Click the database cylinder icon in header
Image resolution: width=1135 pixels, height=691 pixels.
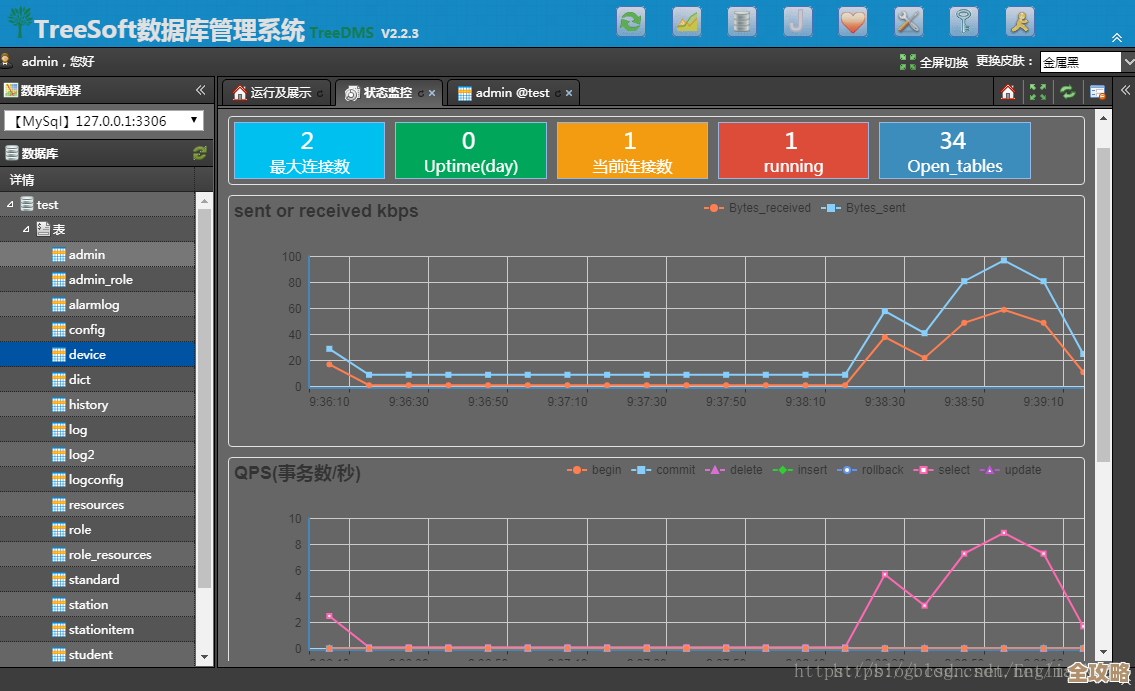click(x=741, y=22)
